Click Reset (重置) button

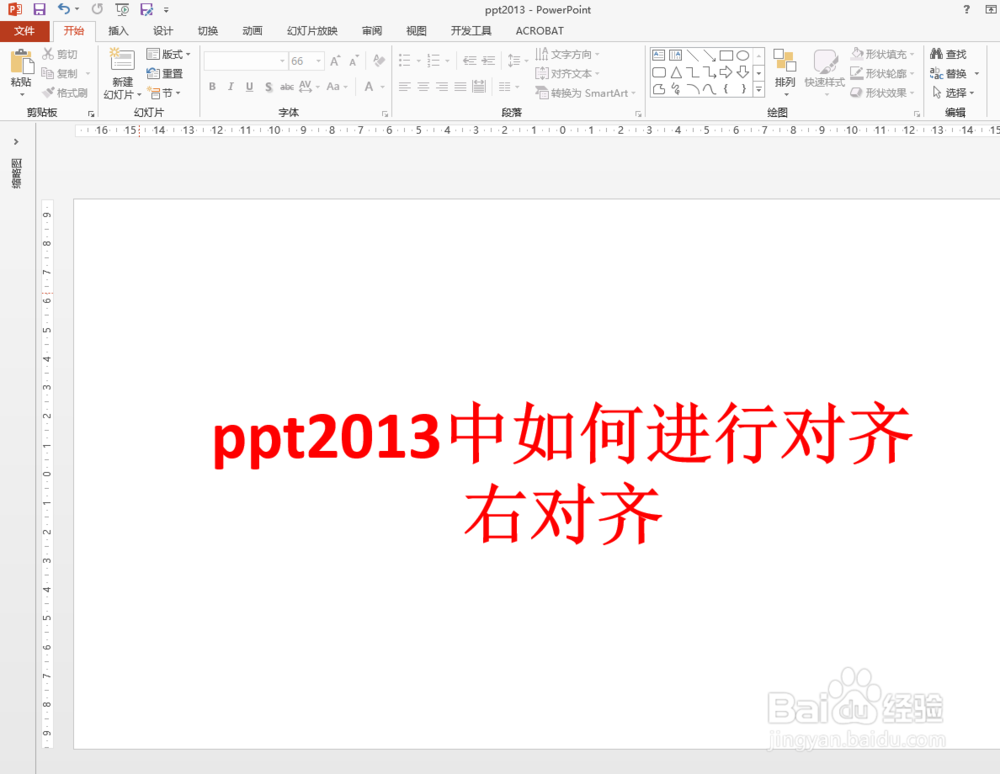click(165, 73)
